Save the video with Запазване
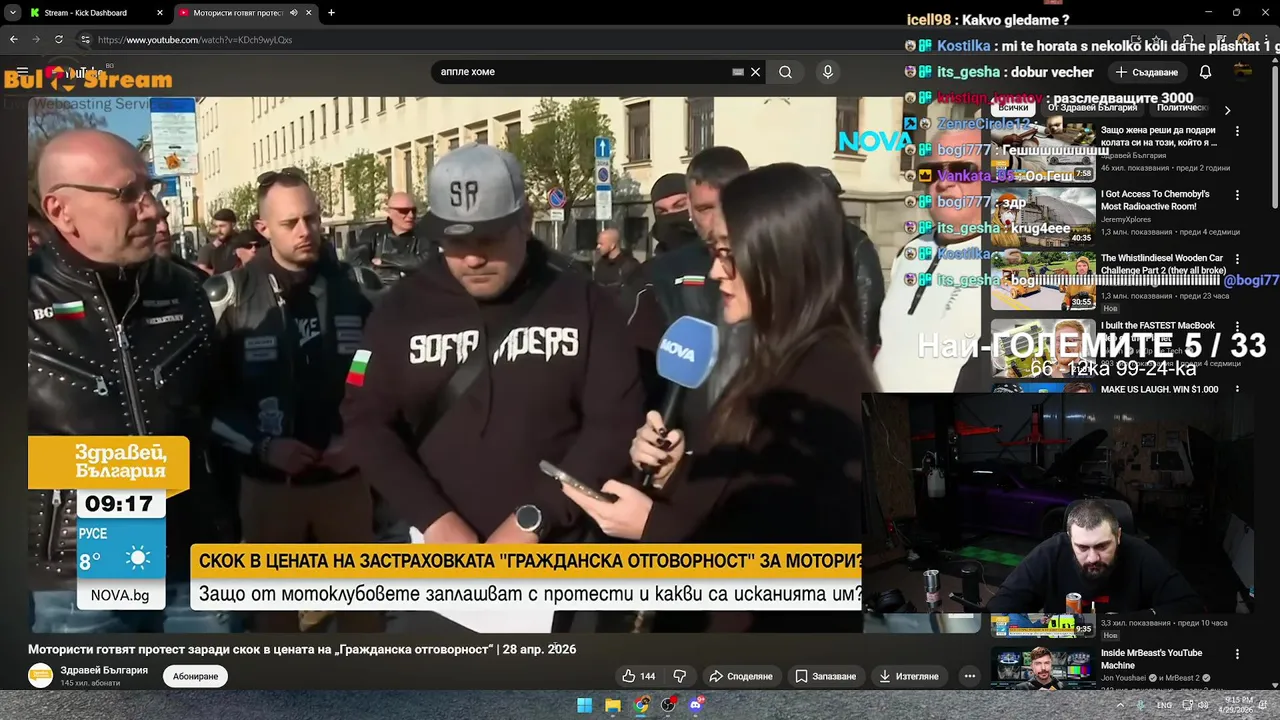 826,676
